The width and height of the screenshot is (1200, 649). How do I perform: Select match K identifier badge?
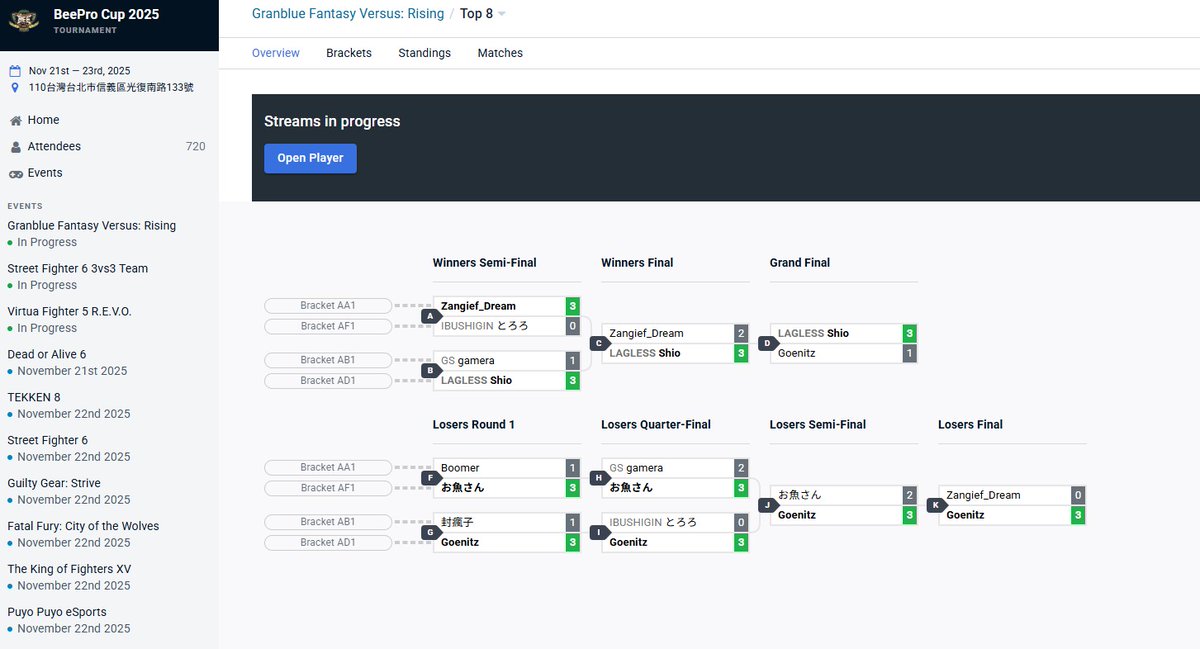(936, 505)
